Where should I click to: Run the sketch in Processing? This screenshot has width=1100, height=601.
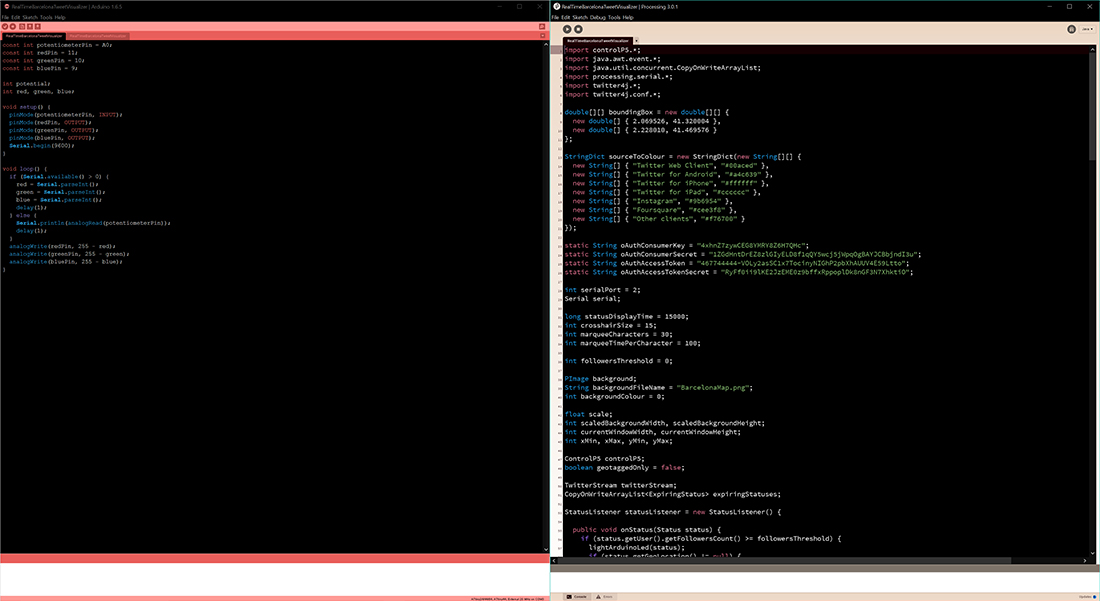(567, 29)
